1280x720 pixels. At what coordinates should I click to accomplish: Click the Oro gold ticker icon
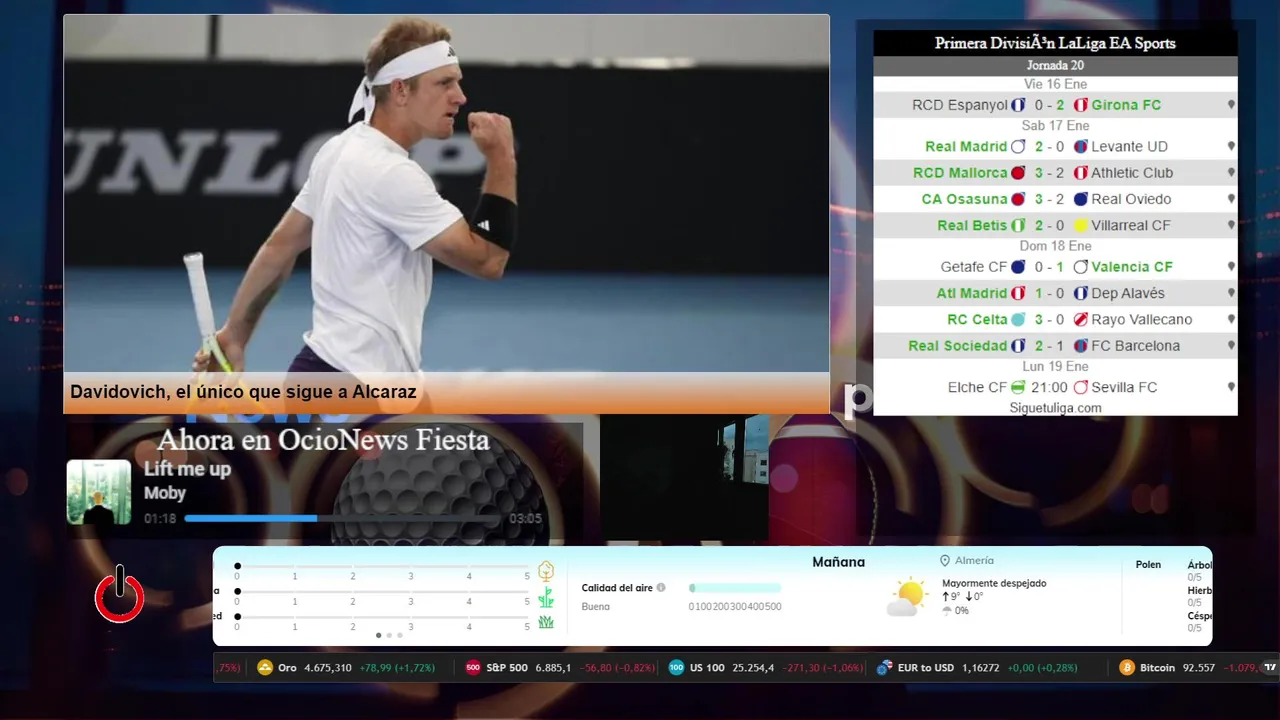pos(265,668)
